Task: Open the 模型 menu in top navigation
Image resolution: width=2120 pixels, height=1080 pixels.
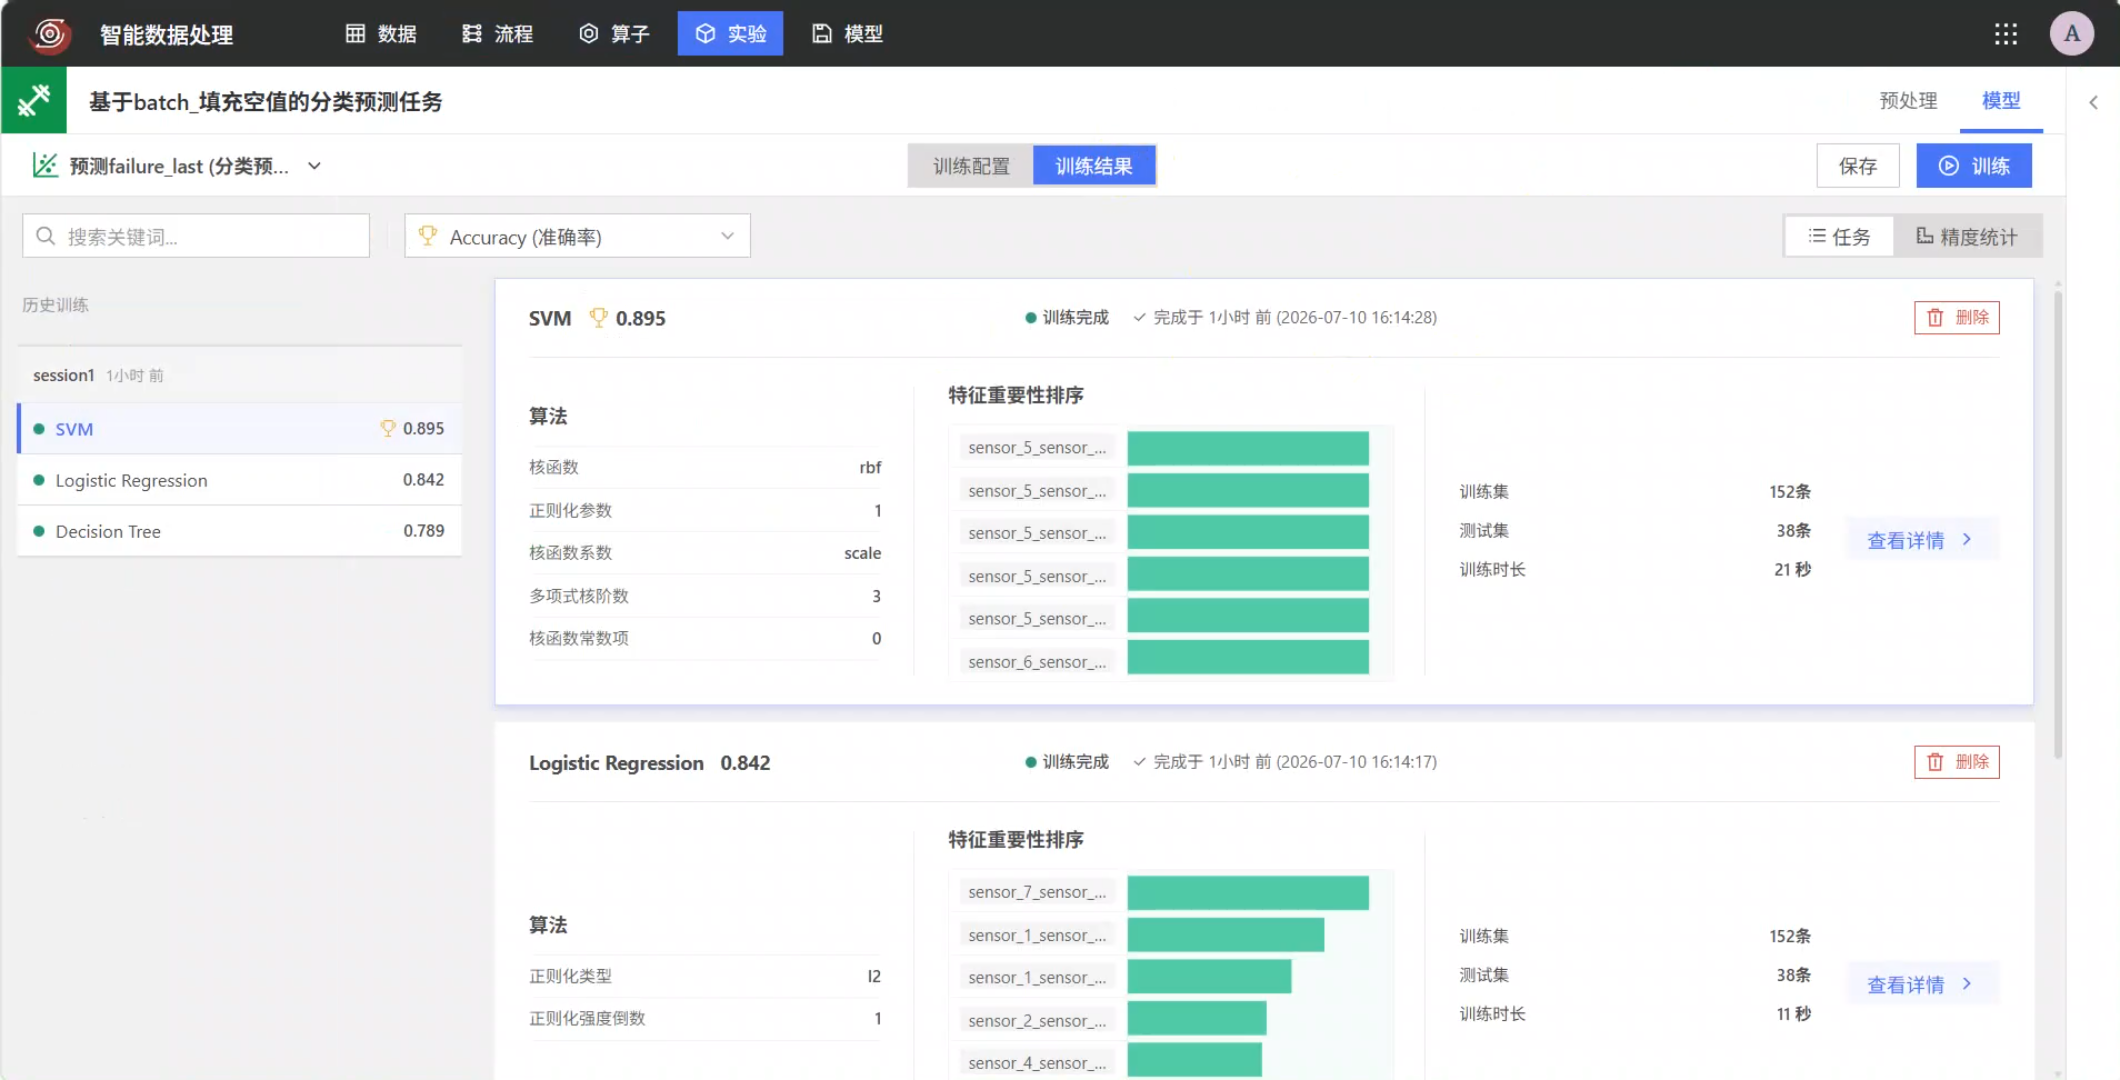Action: [847, 34]
